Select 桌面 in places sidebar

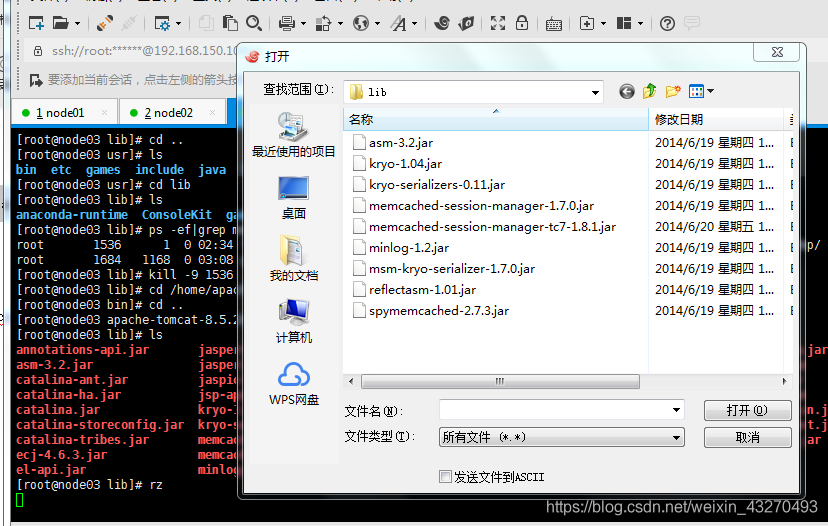[x=293, y=197]
